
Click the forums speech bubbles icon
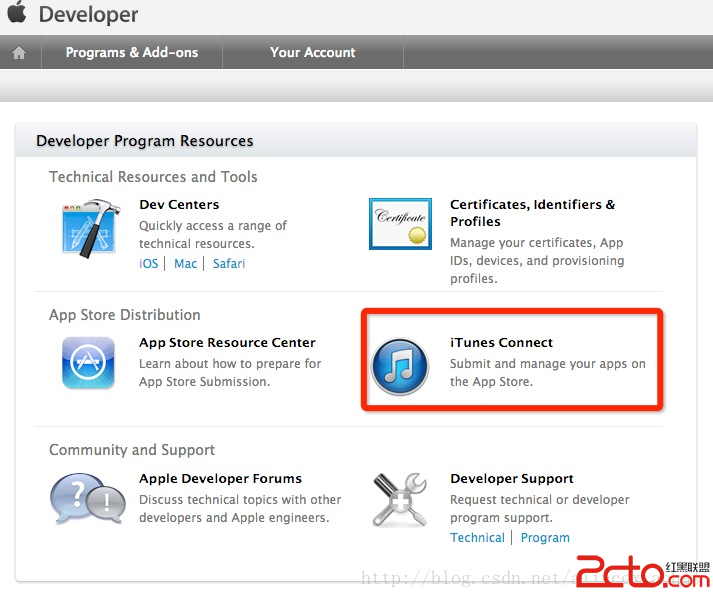(x=88, y=498)
